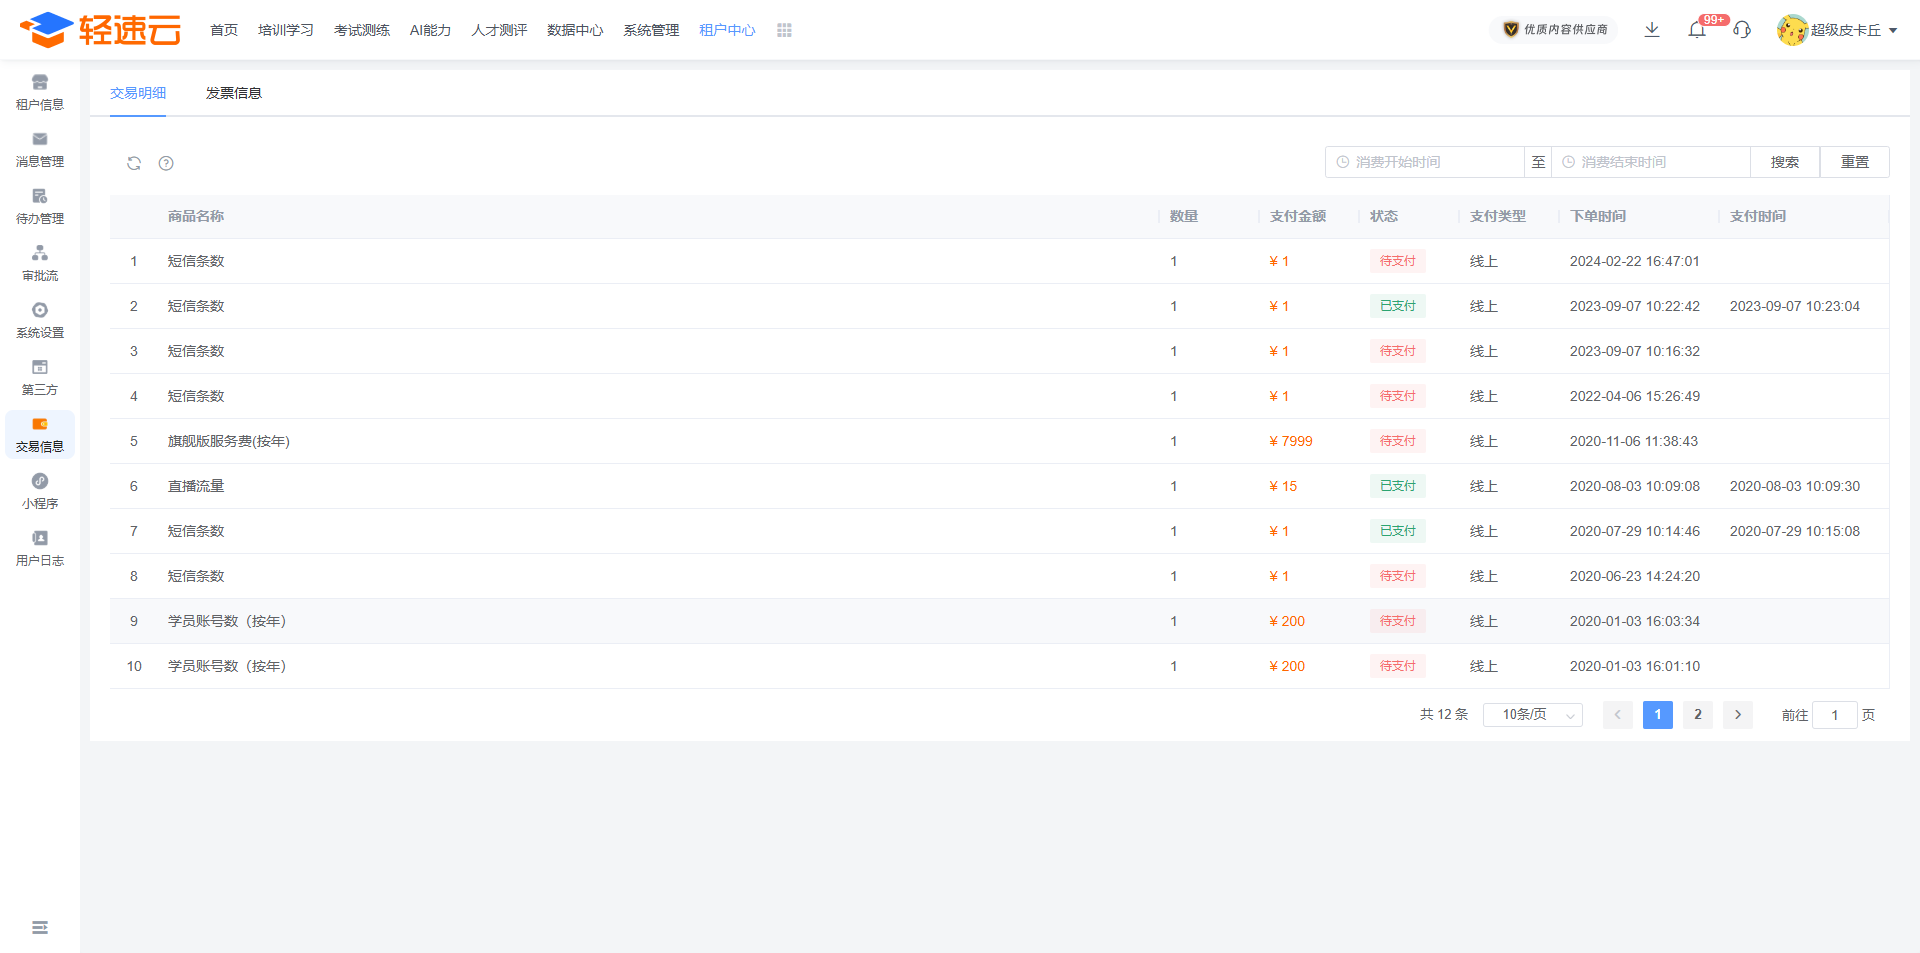Click the 搜索 button
The width and height of the screenshot is (1920, 953).
(1784, 162)
